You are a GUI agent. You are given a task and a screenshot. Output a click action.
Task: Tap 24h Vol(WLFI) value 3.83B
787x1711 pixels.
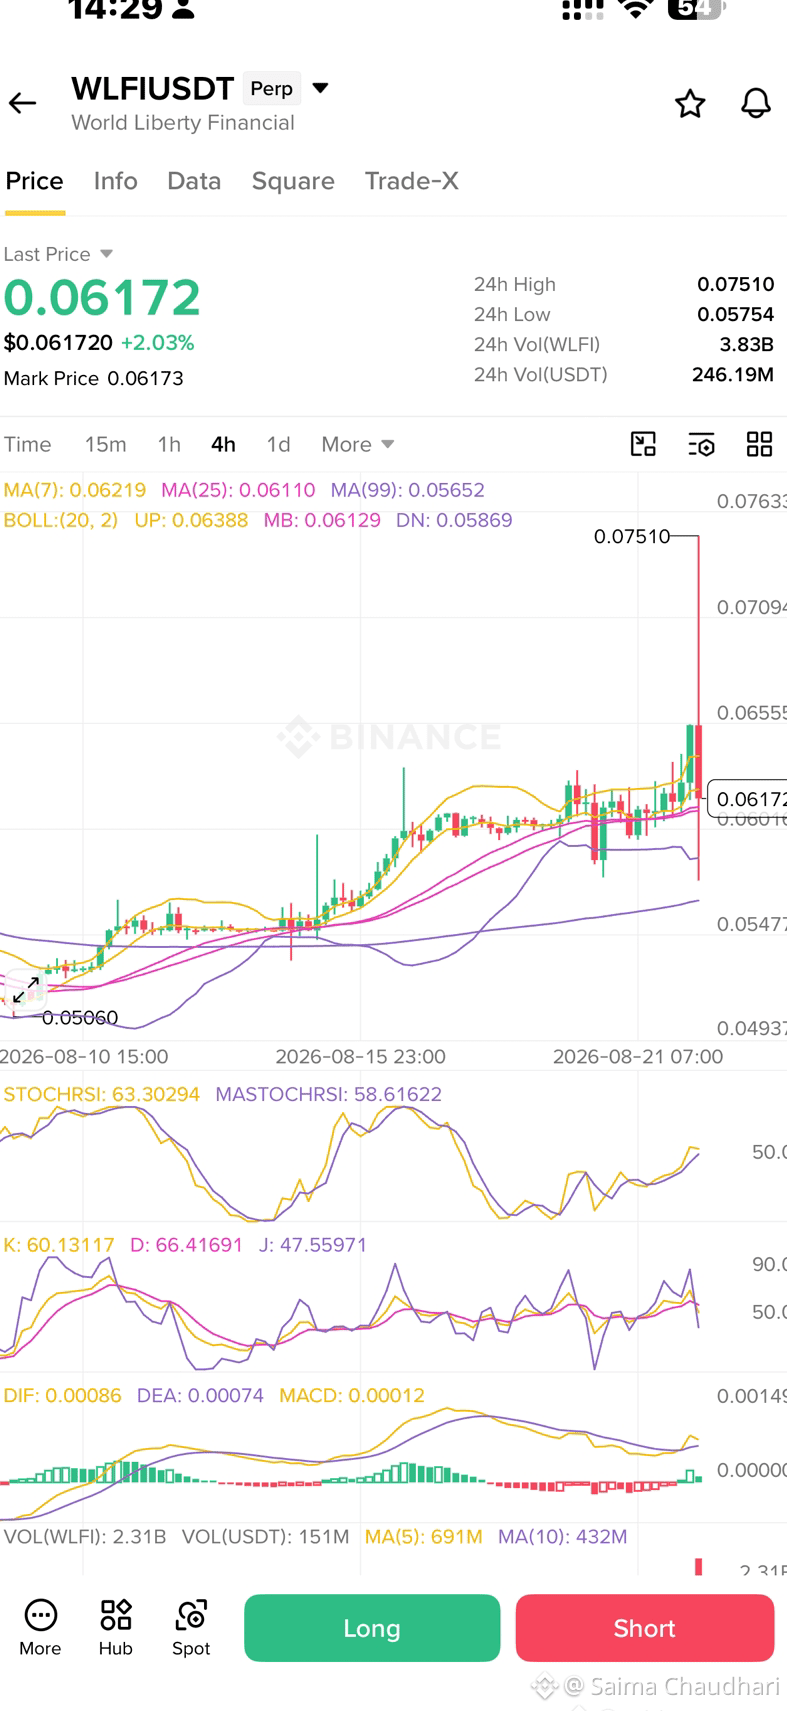747,344
